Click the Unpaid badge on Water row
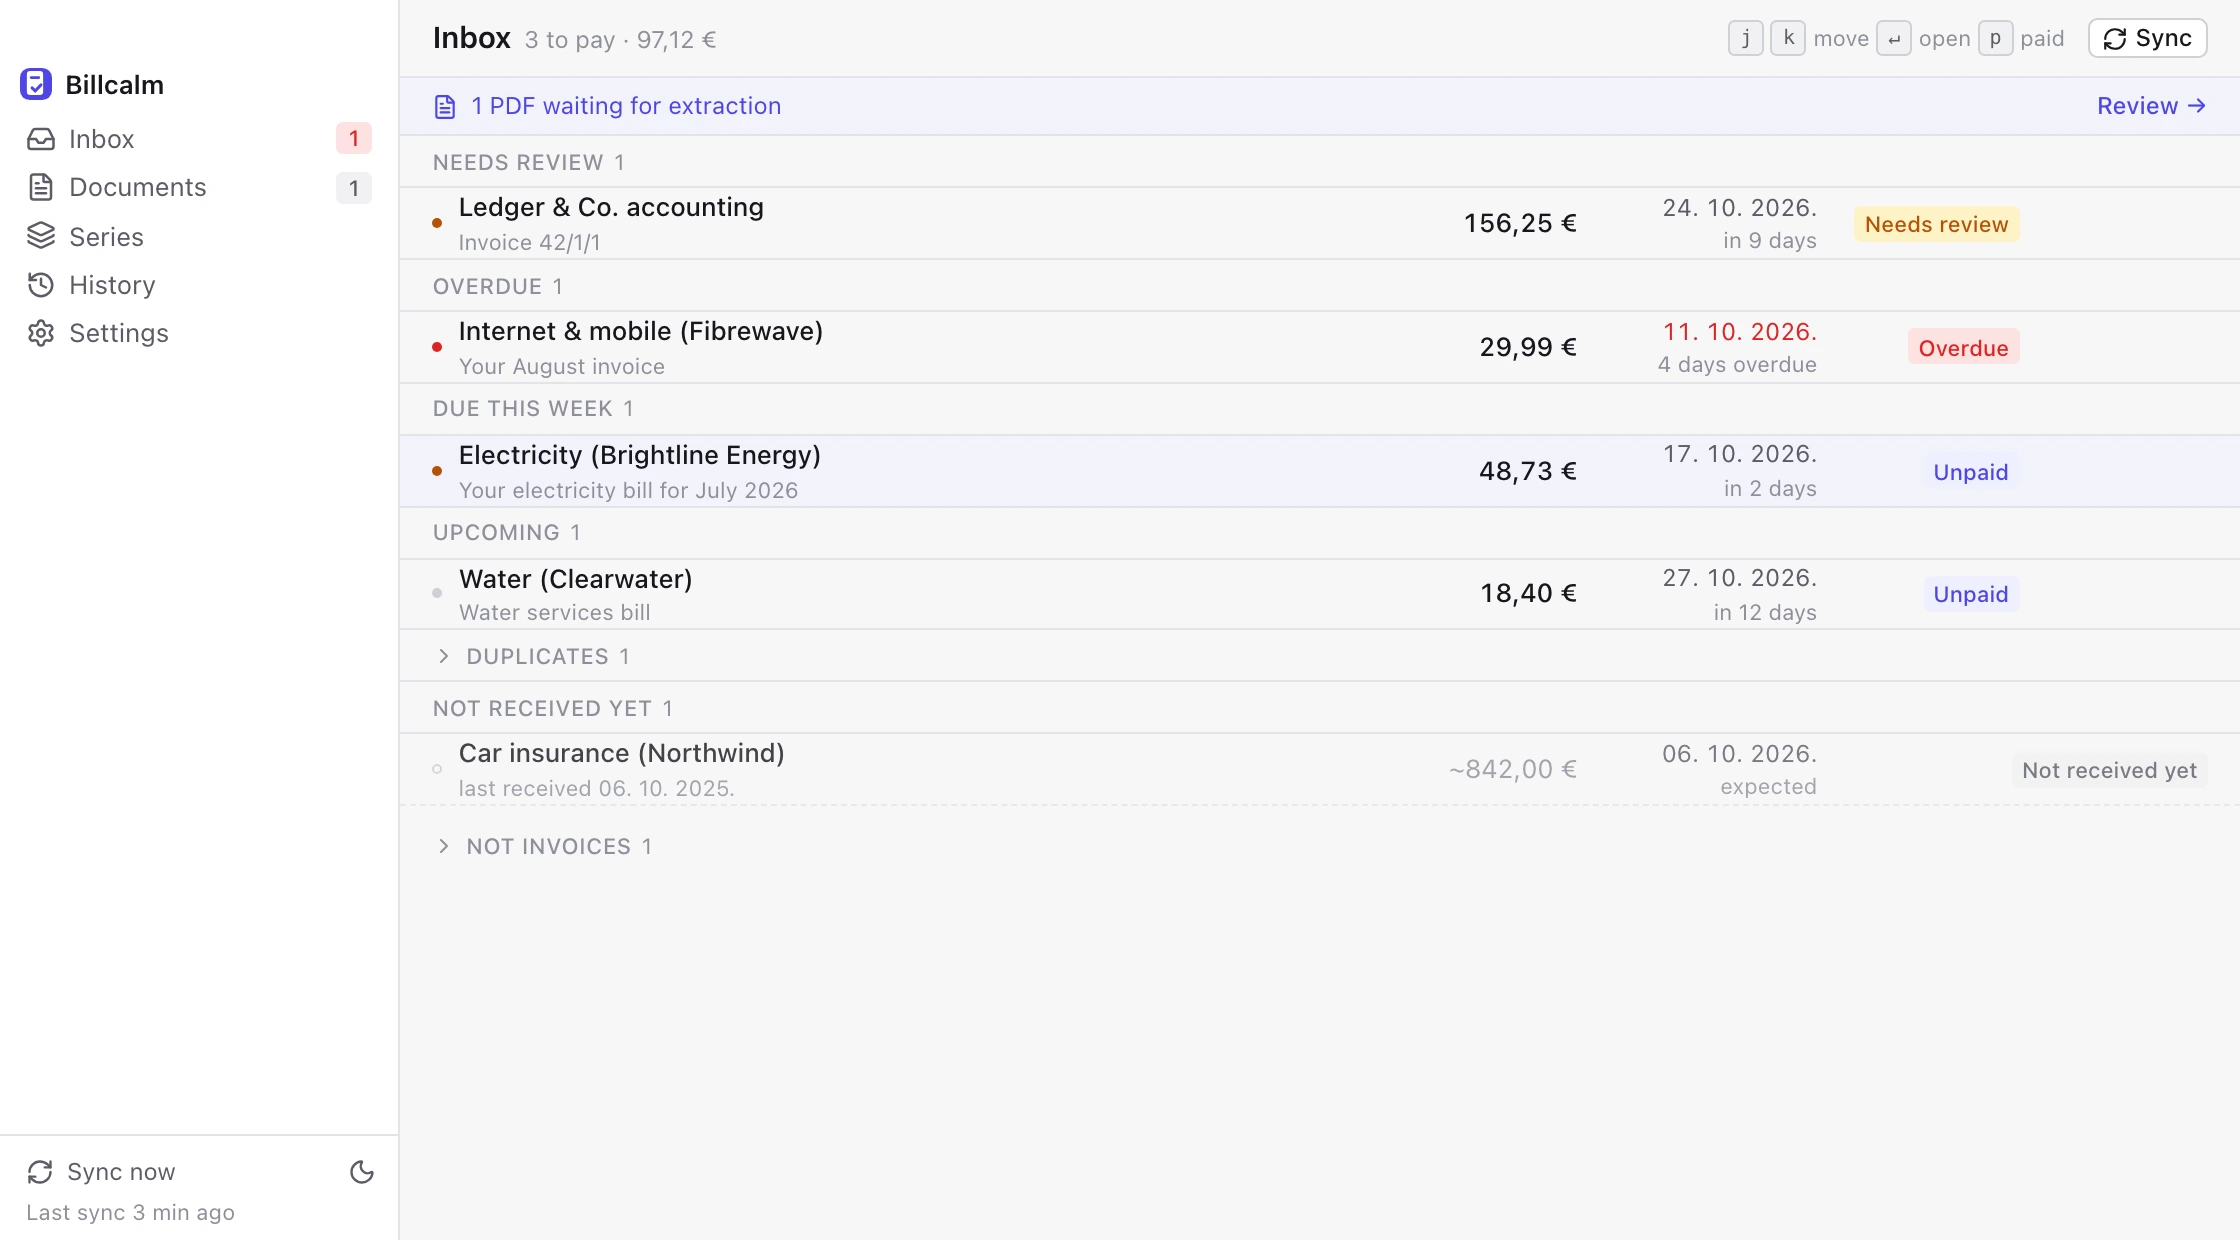Screen dimensions: 2240x1240 point(1970,594)
